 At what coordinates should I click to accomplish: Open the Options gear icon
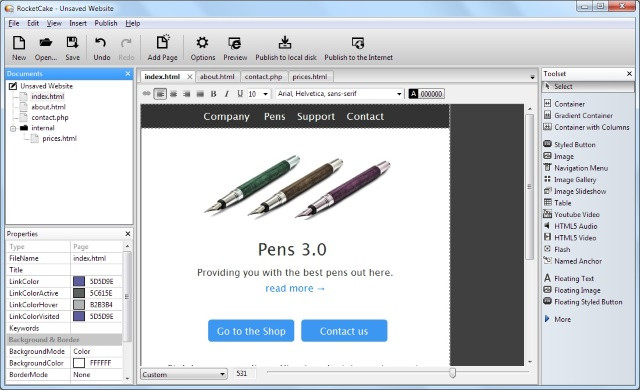(x=202, y=48)
